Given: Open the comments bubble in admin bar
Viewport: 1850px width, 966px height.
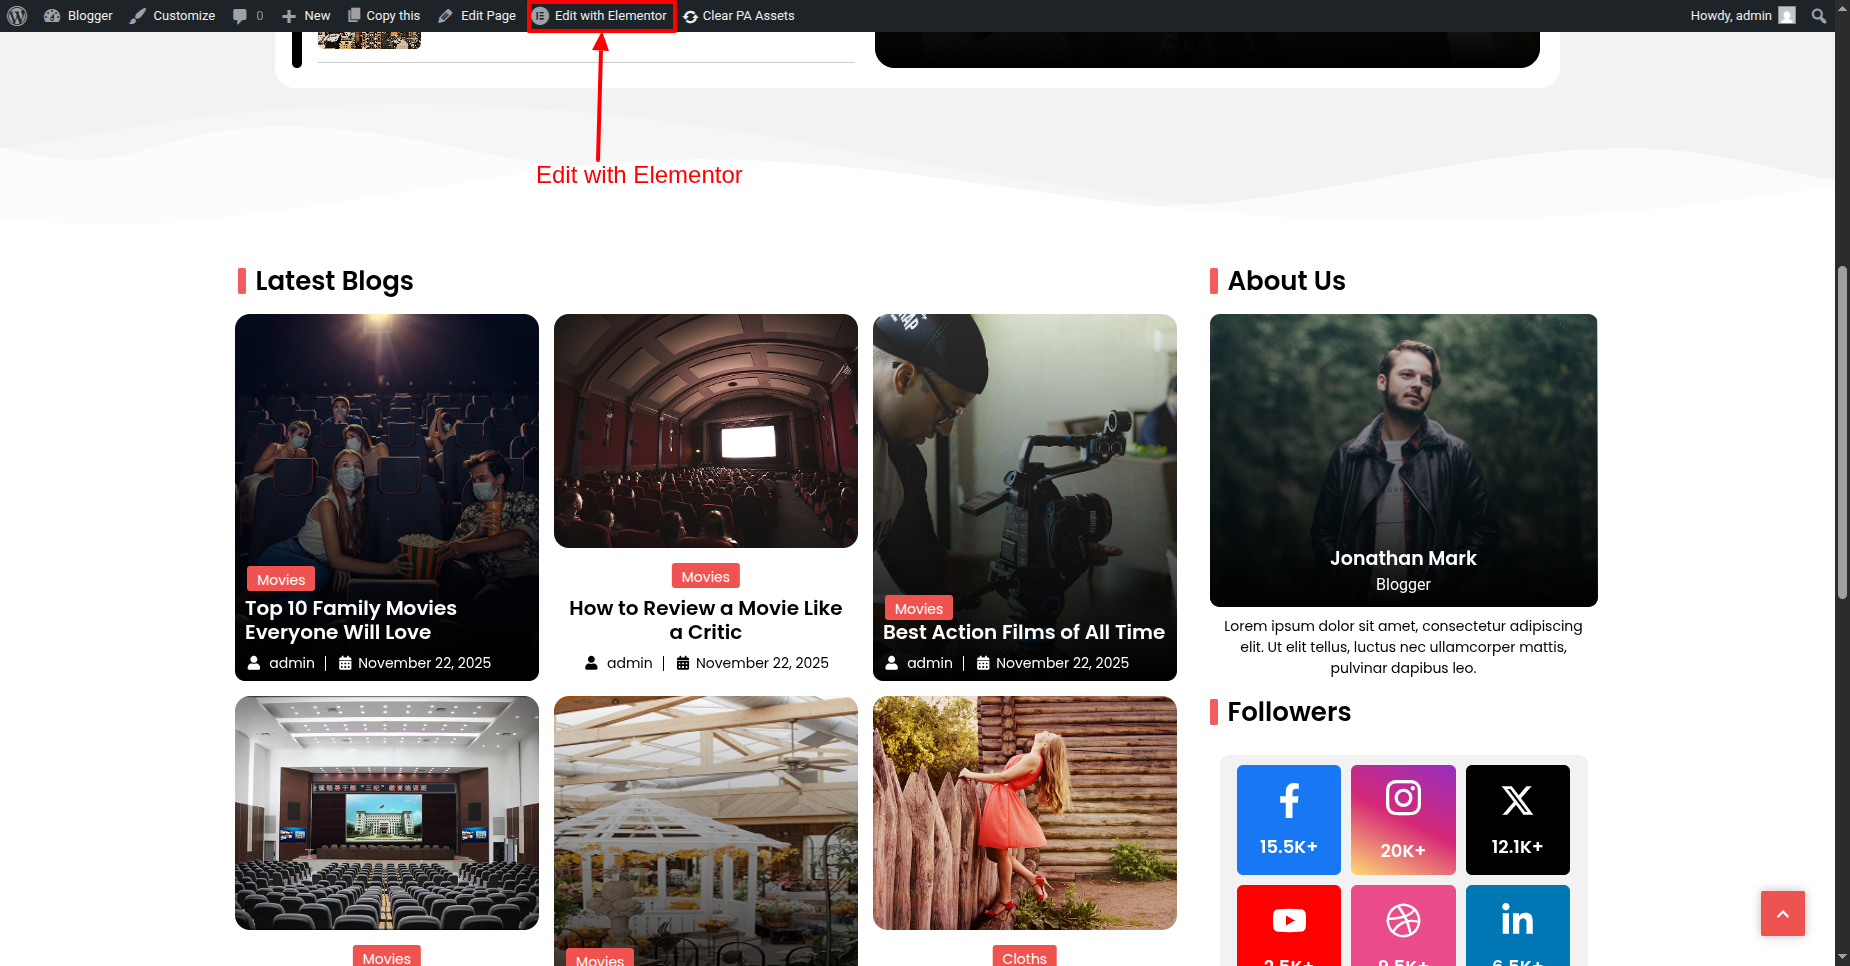Looking at the screenshot, I should point(247,16).
